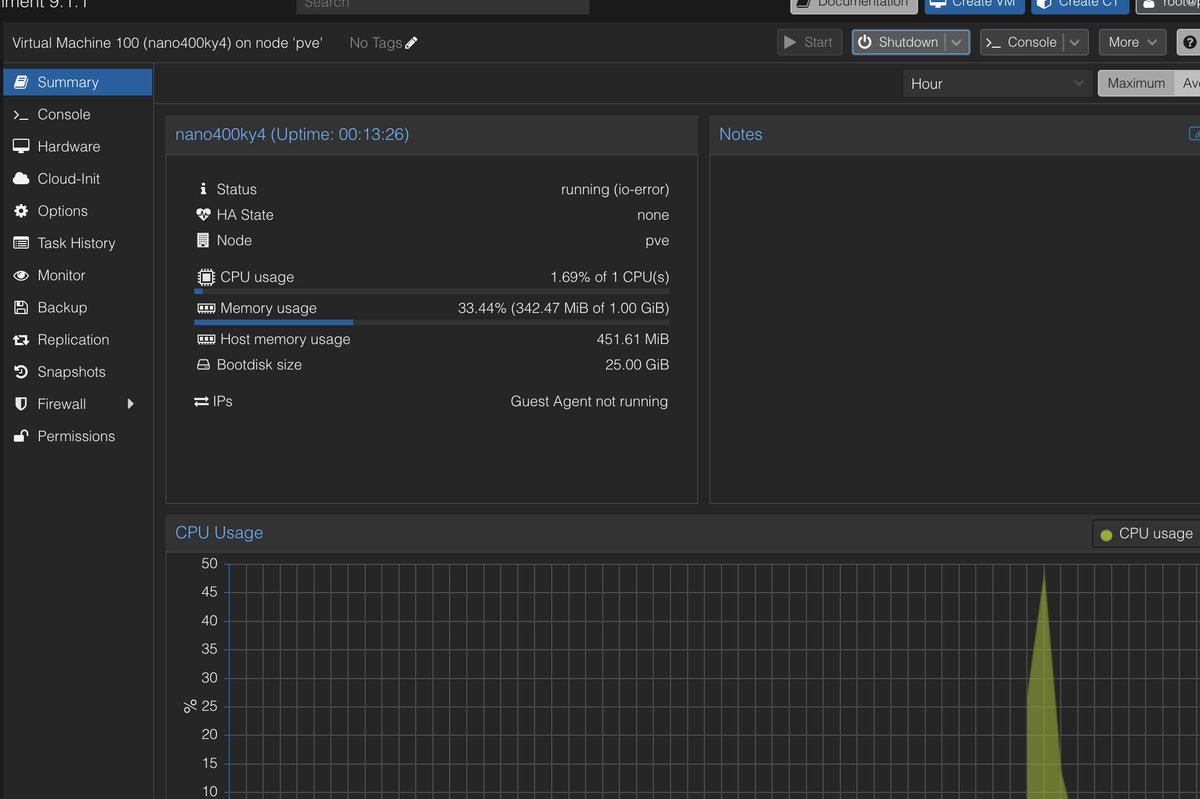This screenshot has width=1200, height=799.
Task: Open the Snapshots section
Action: [77, 372]
